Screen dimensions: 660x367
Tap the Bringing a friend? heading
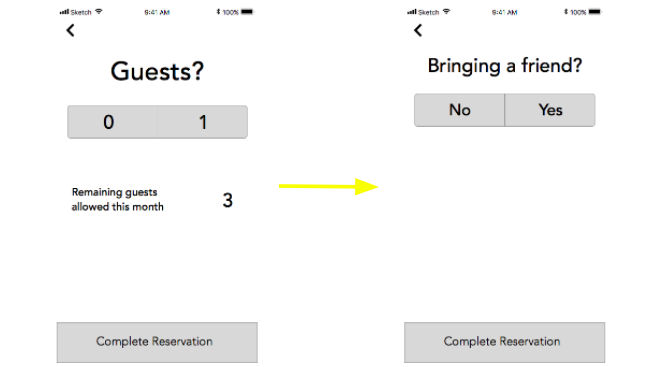click(505, 66)
